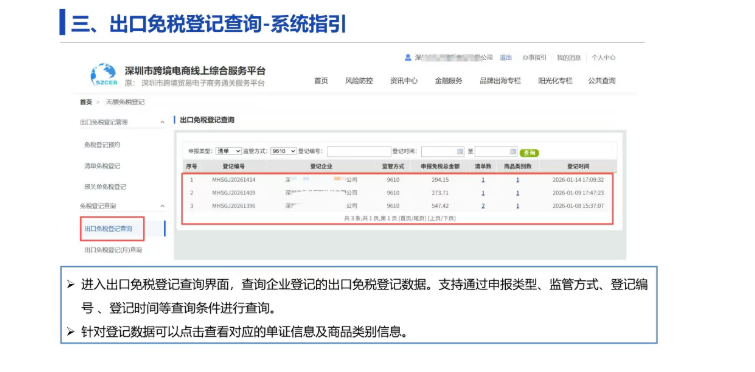The height and width of the screenshot is (372, 755).
Task: Open the 风险防控 navigation item
Action: (x=359, y=81)
